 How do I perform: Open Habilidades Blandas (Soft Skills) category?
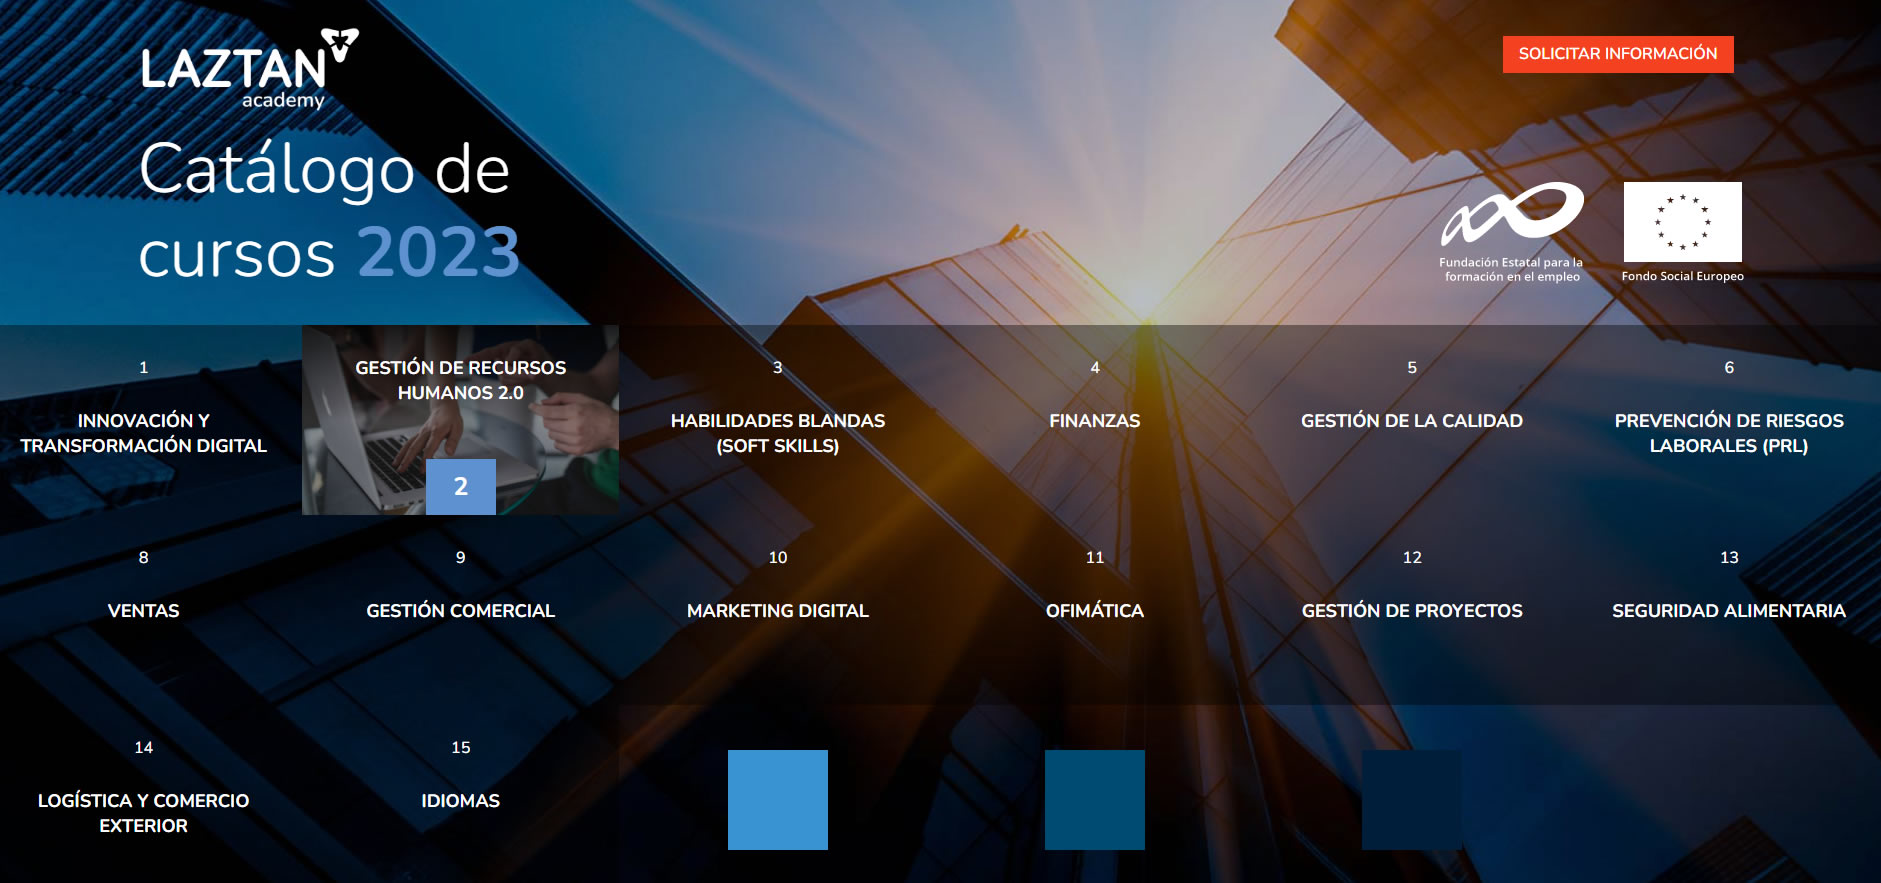[778, 433]
